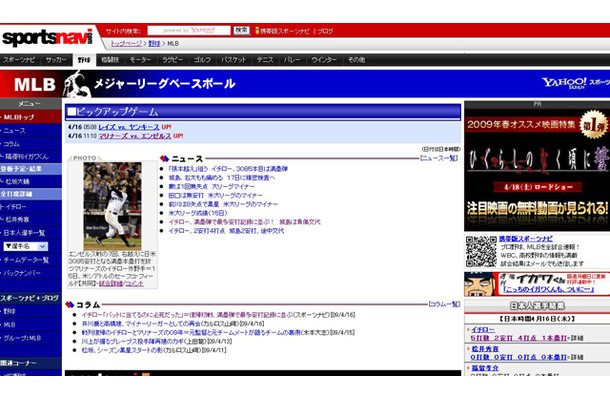The image size is (610, 400).
Task: Open the ニュース一覧 link
Action: pyautogui.click(x=439, y=158)
